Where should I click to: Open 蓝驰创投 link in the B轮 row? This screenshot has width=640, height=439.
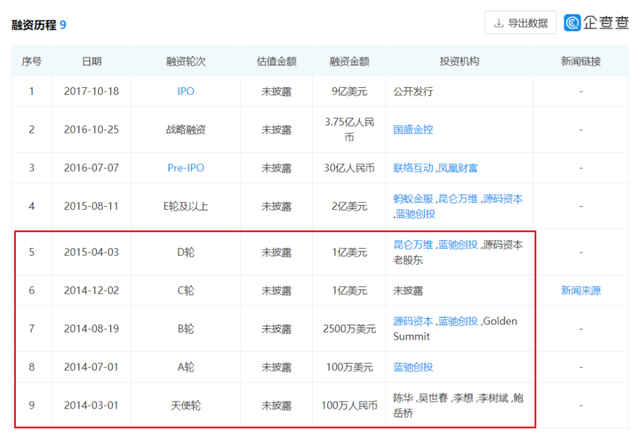click(x=458, y=321)
